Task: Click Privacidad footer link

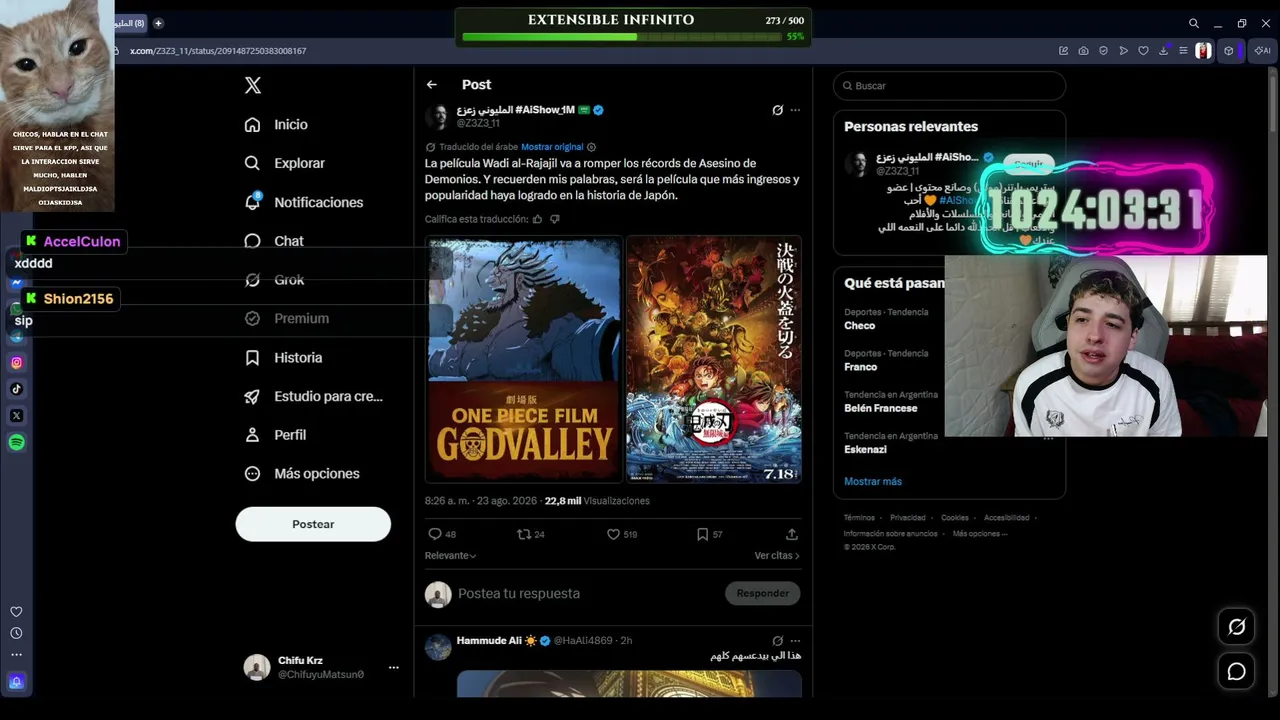Action: [x=908, y=518]
